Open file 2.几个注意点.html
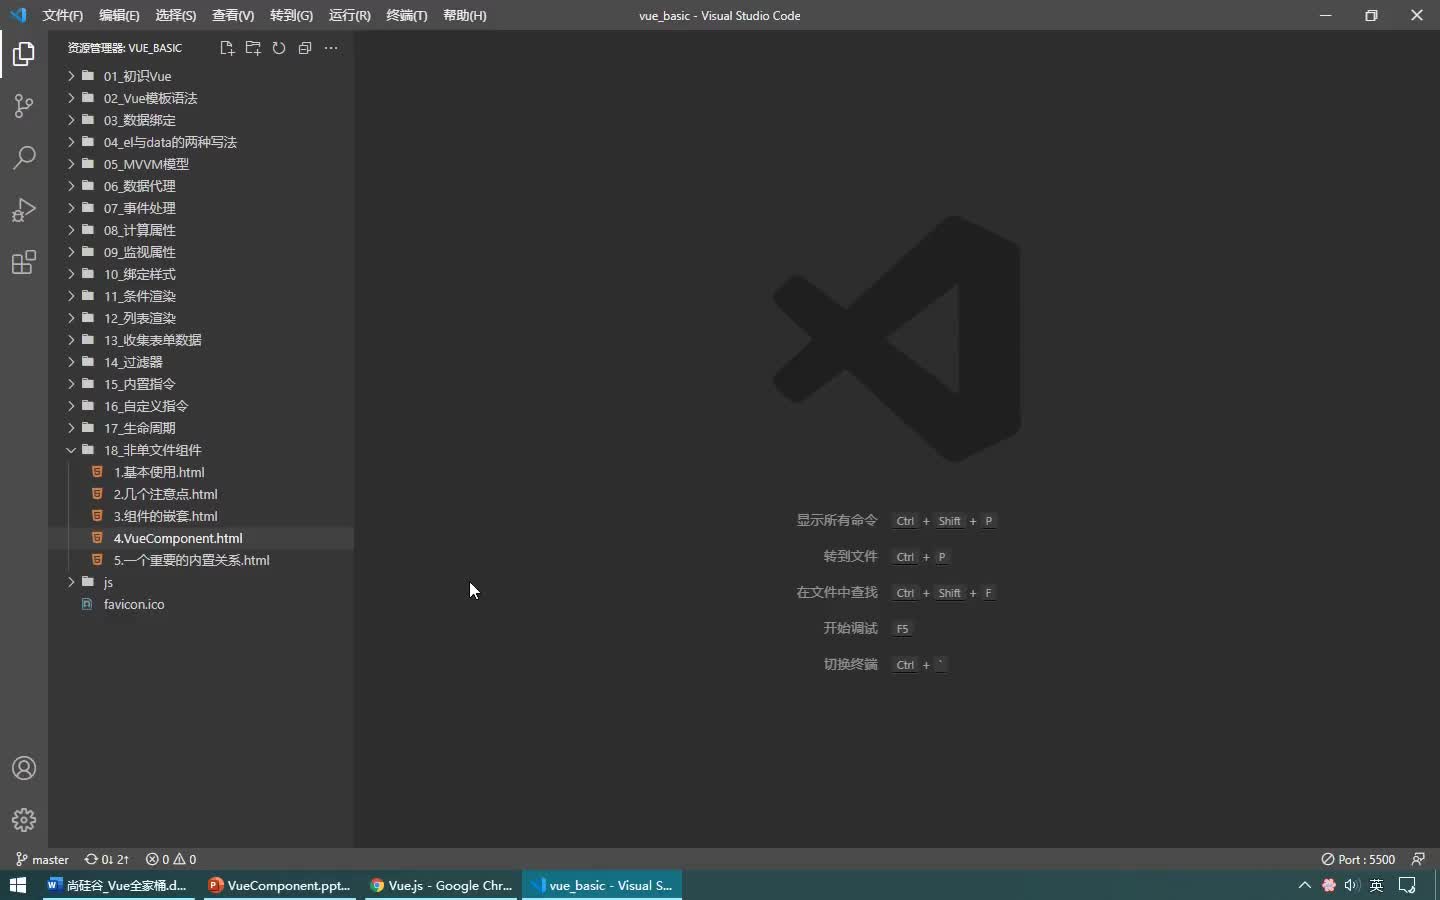Screen dimensions: 1440x900 point(201,494)
